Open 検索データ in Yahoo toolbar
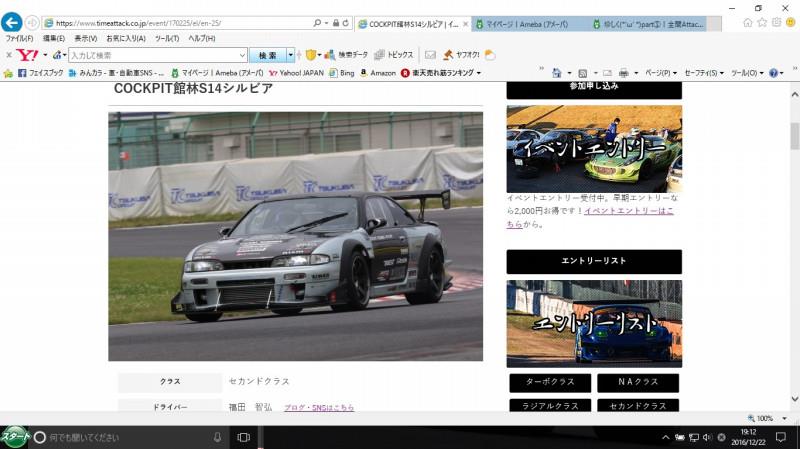This screenshot has width=800, height=449. tap(346, 55)
